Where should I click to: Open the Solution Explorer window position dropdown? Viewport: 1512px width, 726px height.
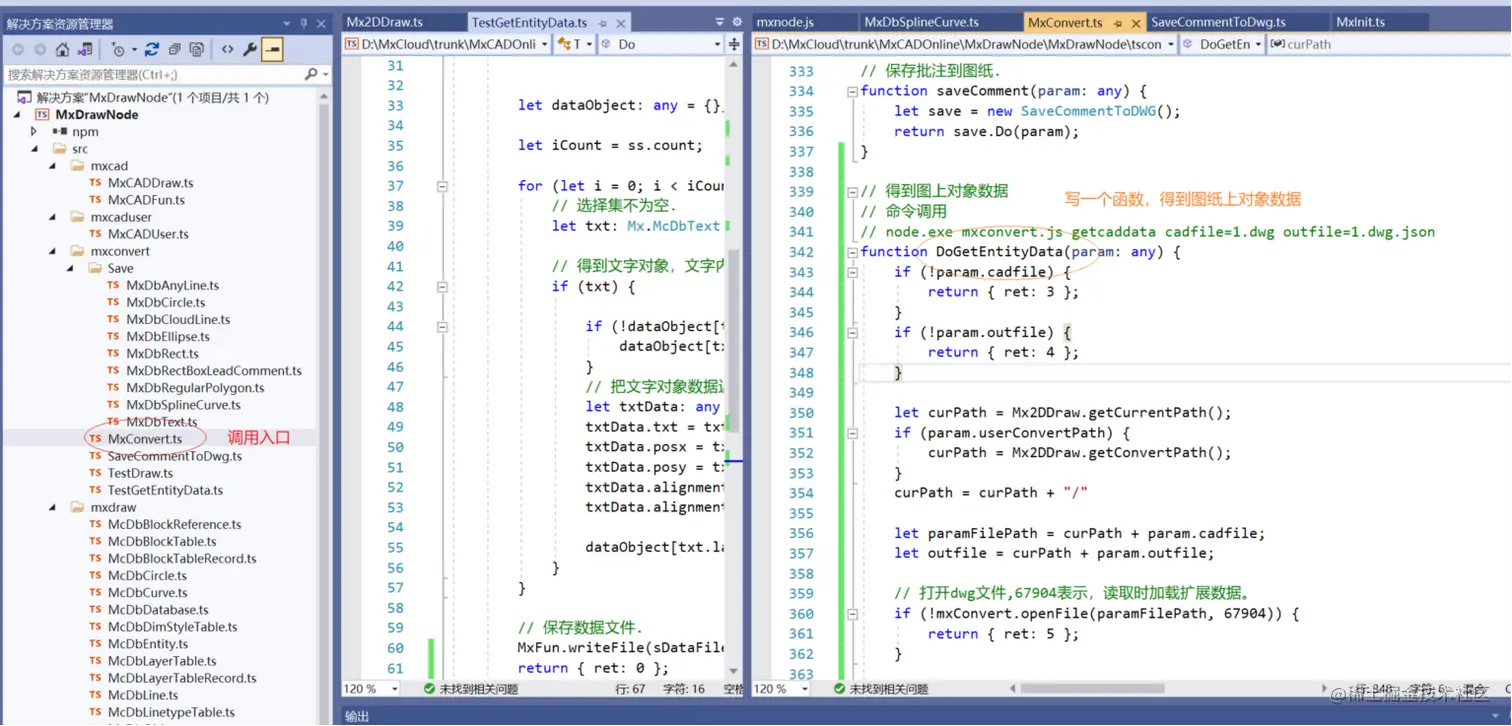287,23
